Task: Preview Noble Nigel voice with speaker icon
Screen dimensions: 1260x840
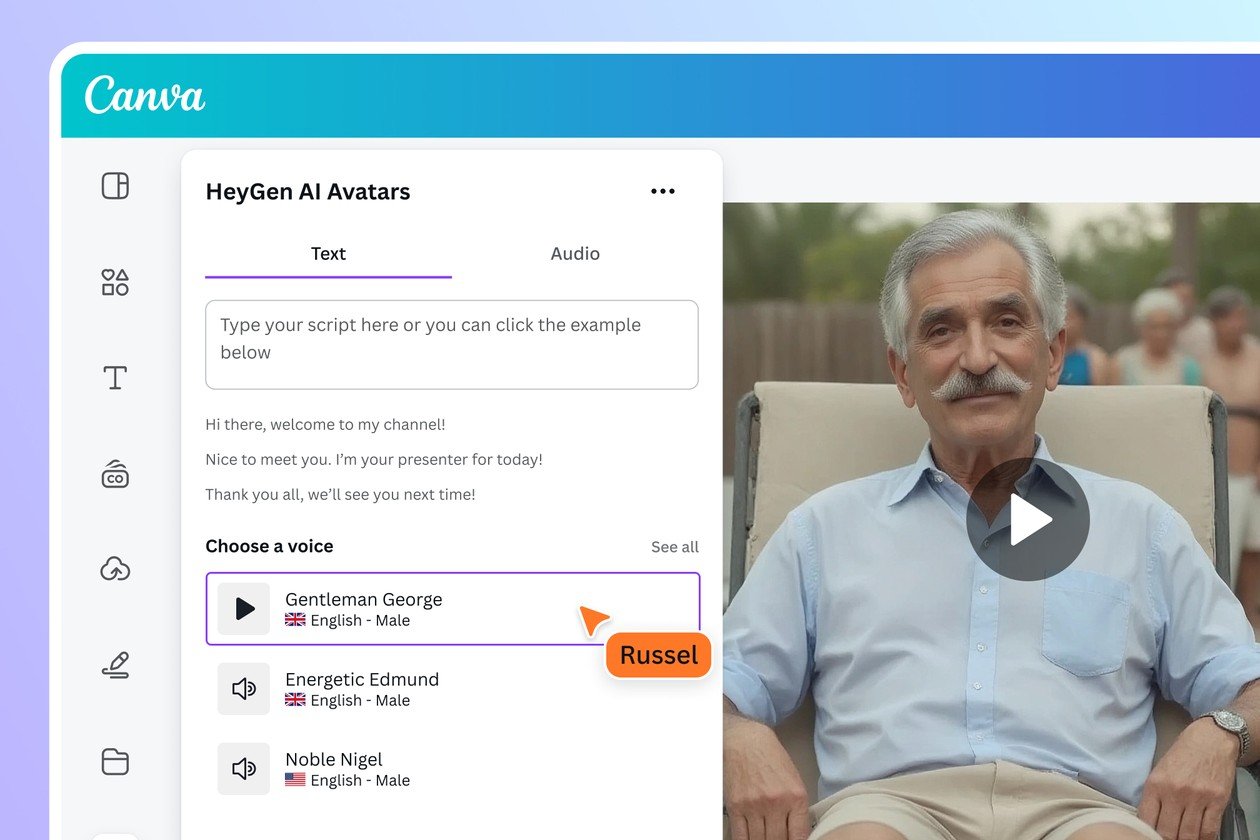Action: [244, 769]
